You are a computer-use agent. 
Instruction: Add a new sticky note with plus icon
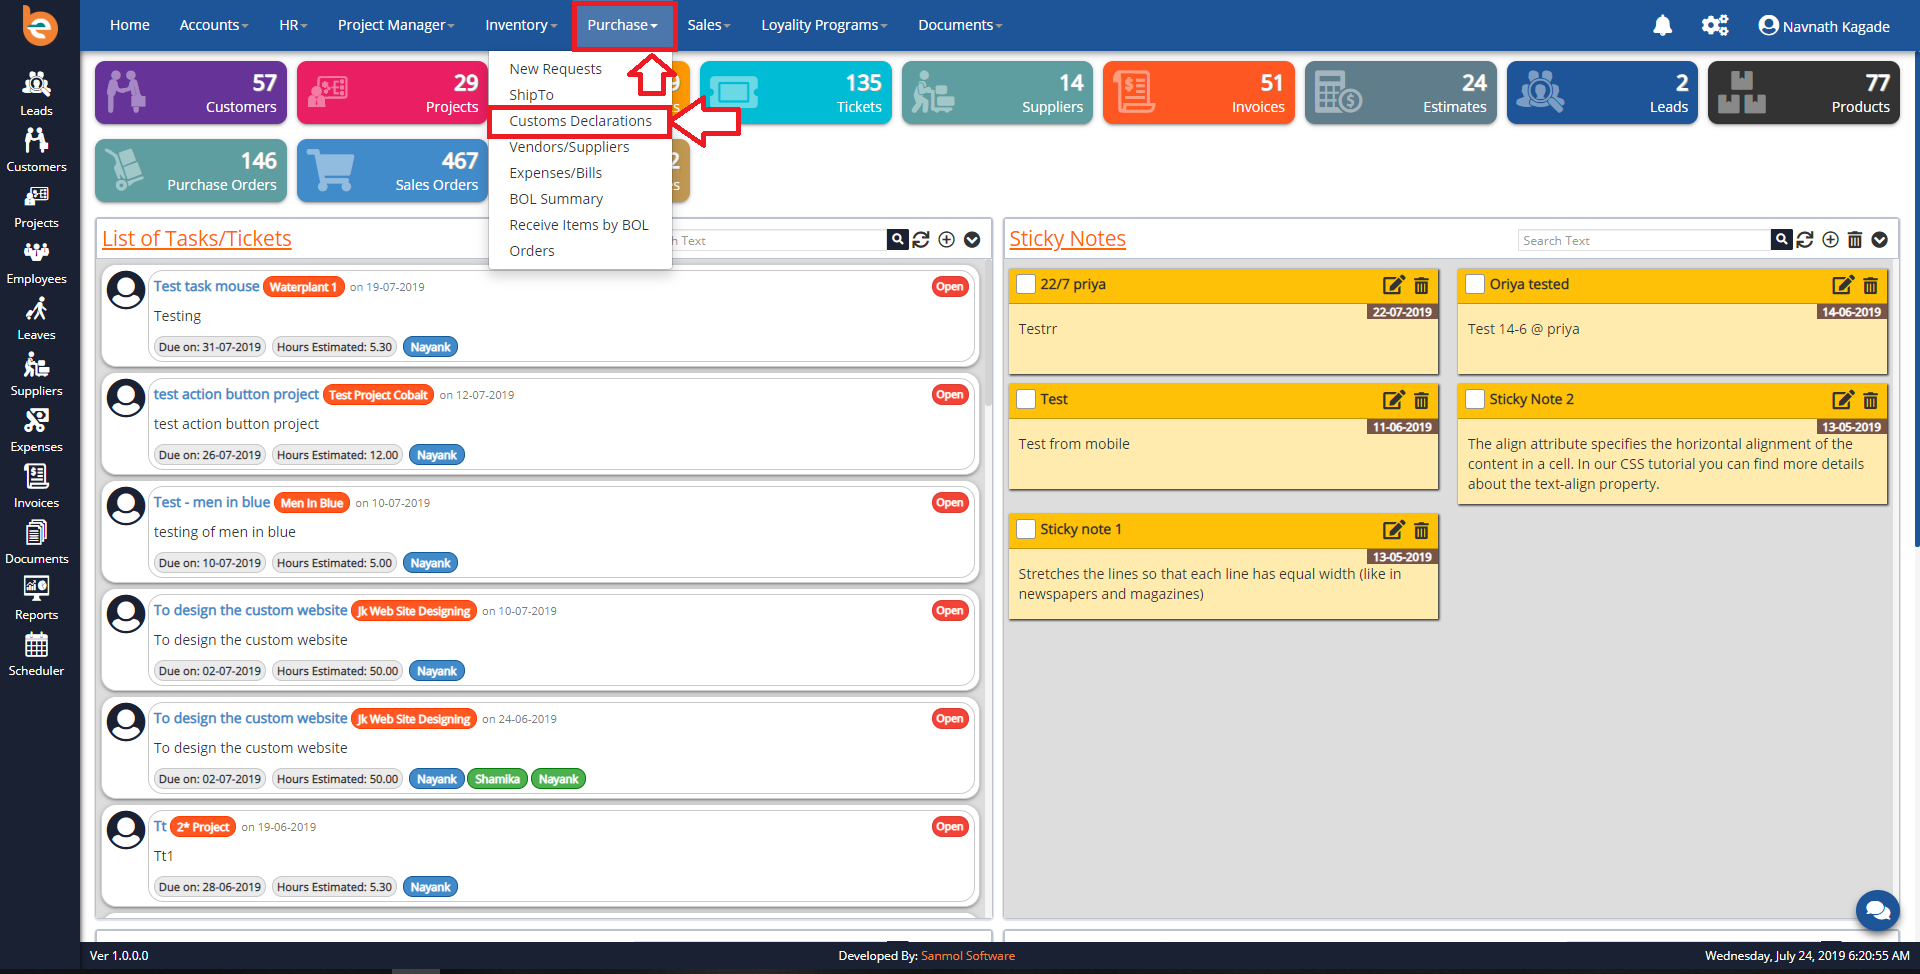tap(1830, 240)
